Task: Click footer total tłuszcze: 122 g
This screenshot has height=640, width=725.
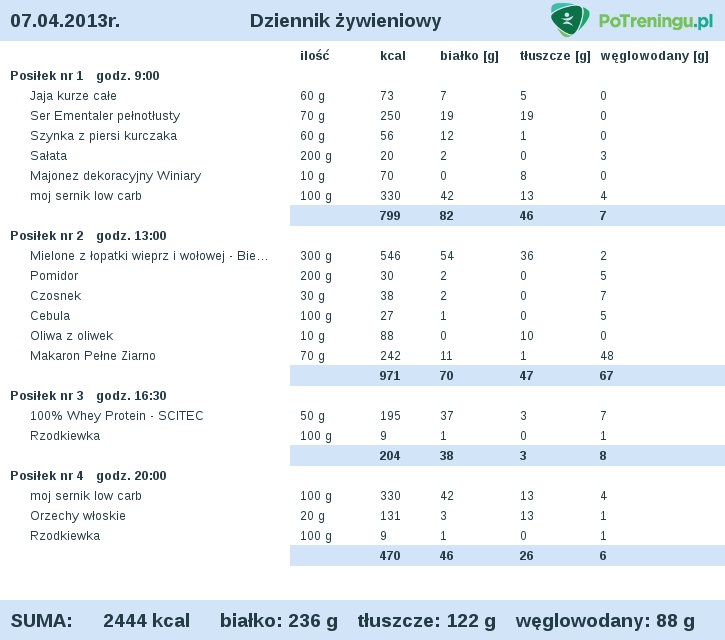Action: click(x=426, y=622)
